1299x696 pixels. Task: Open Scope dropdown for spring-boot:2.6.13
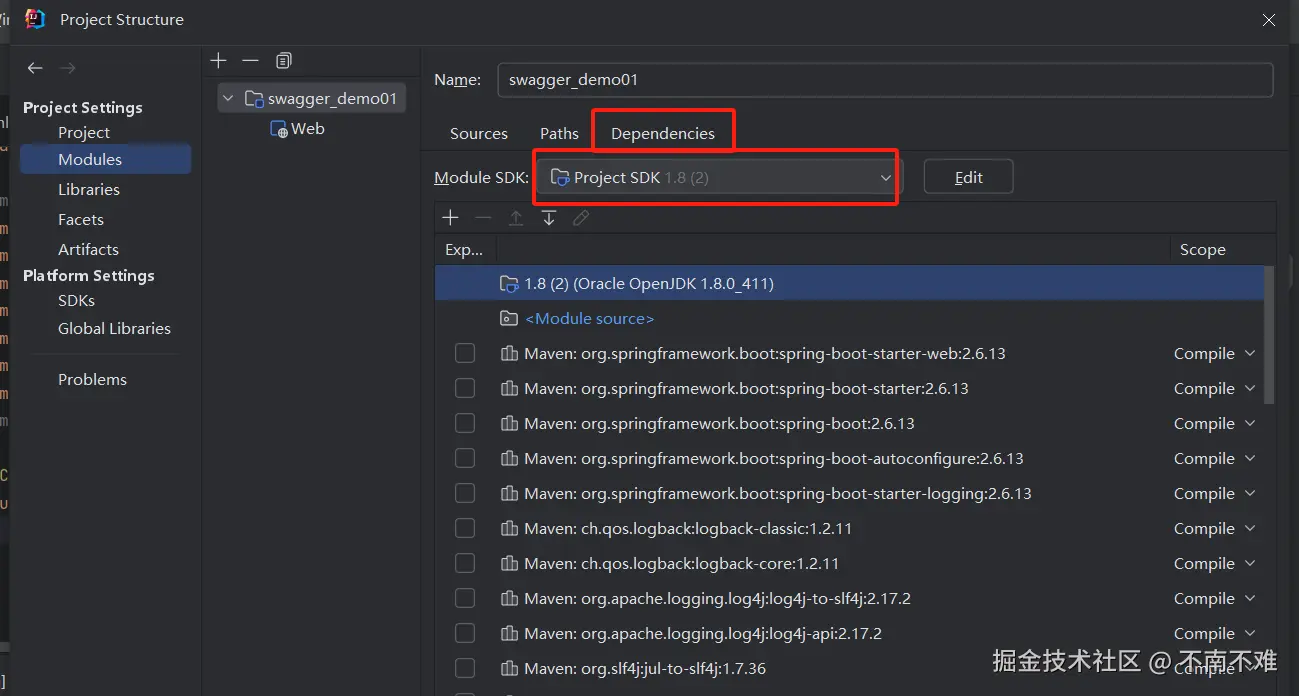[x=1215, y=423]
